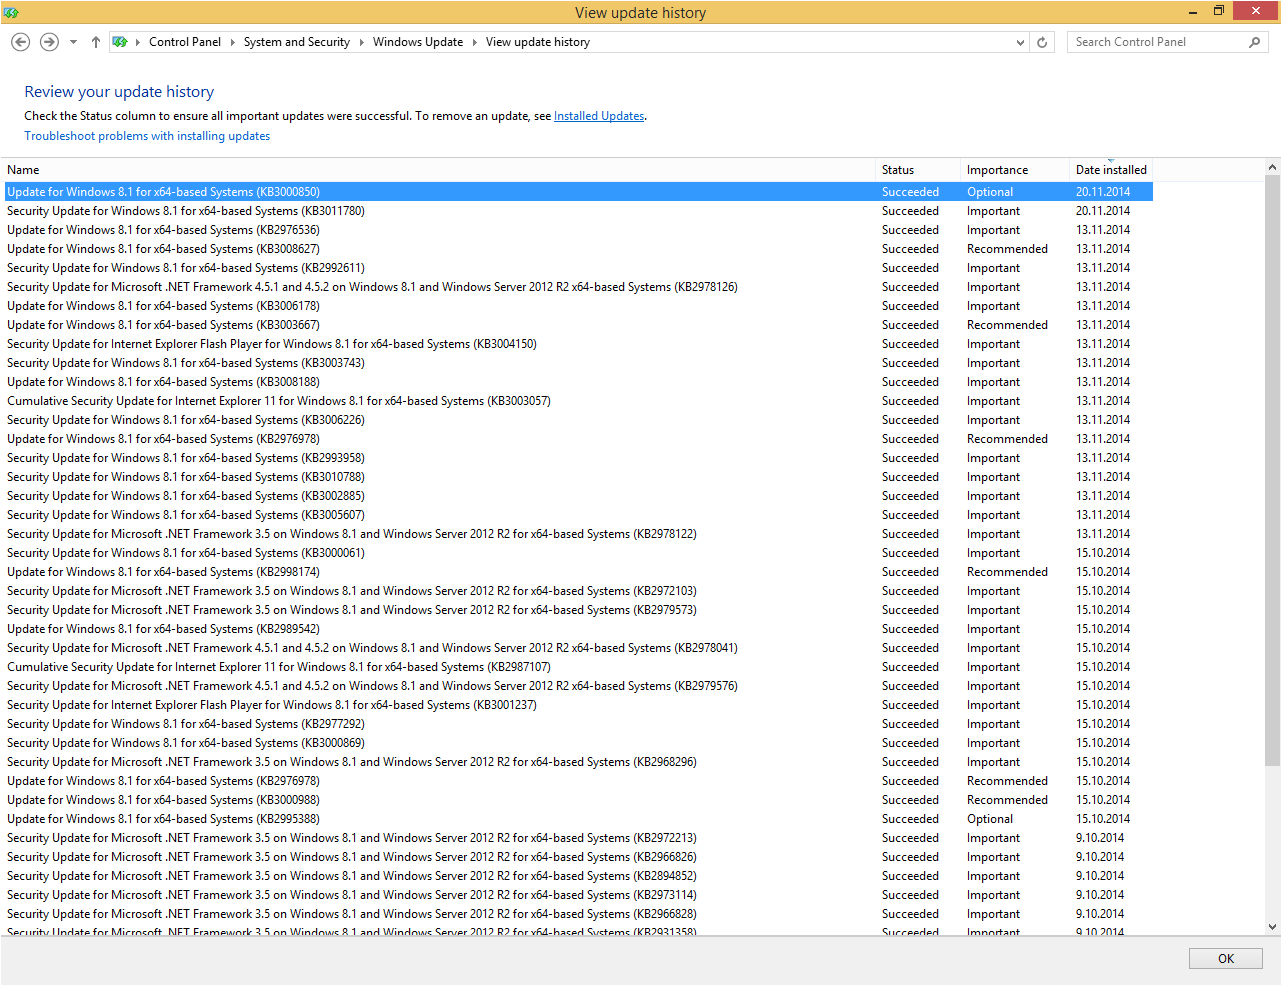Refresh the update history view

coord(1042,42)
